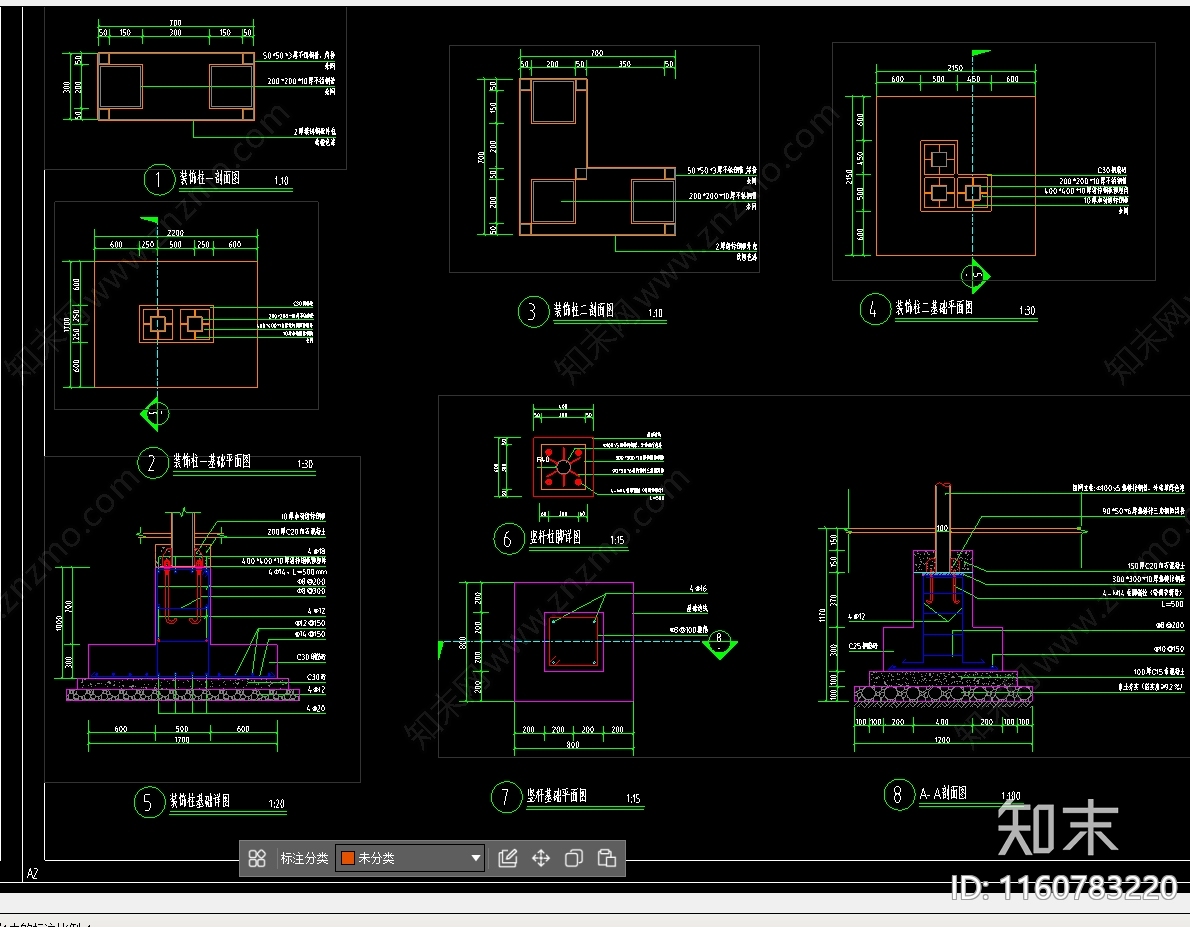This screenshot has height=927, width=1190.
Task: Click the 标注分类 label in the toolbar
Action: click(304, 858)
